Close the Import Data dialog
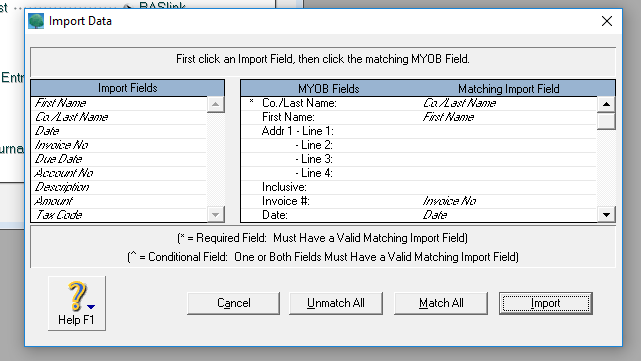641x361 pixels. point(607,21)
